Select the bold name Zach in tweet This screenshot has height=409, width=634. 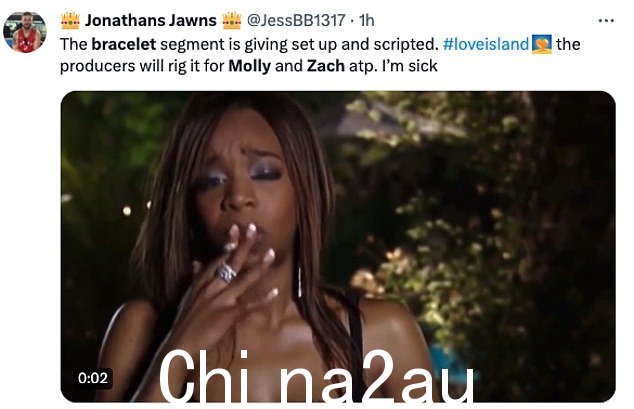tap(325, 65)
